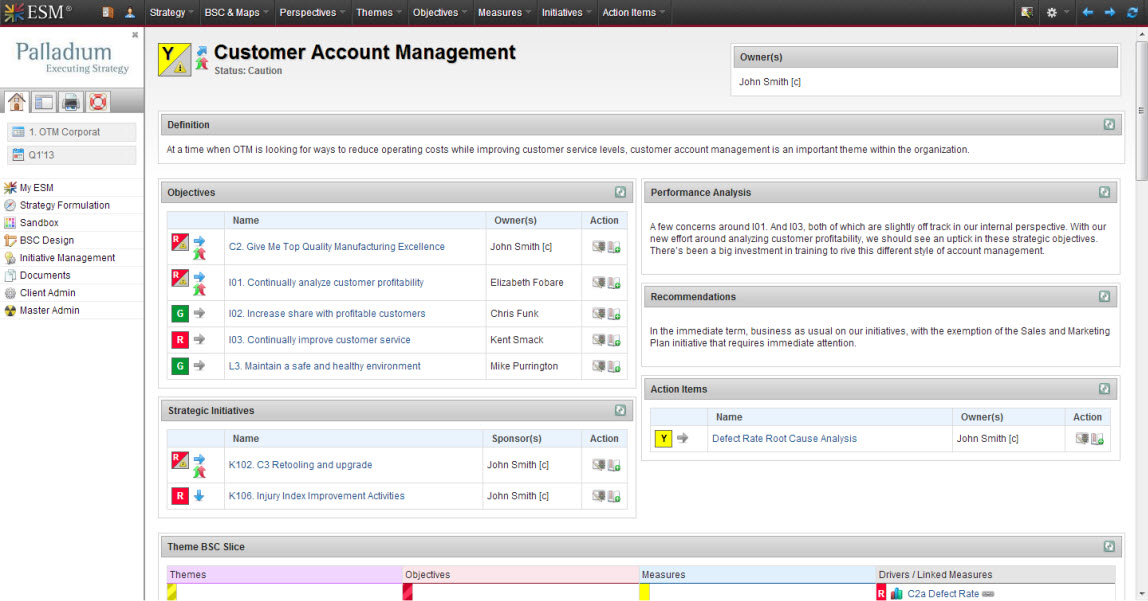Screen dimensions: 1148x601
Task: Click comment action icon in I03 row
Action: 598,340
